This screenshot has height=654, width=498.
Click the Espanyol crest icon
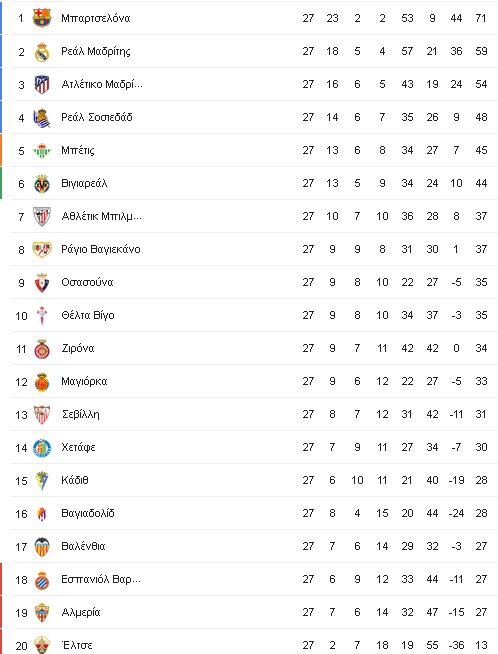pos(42,580)
